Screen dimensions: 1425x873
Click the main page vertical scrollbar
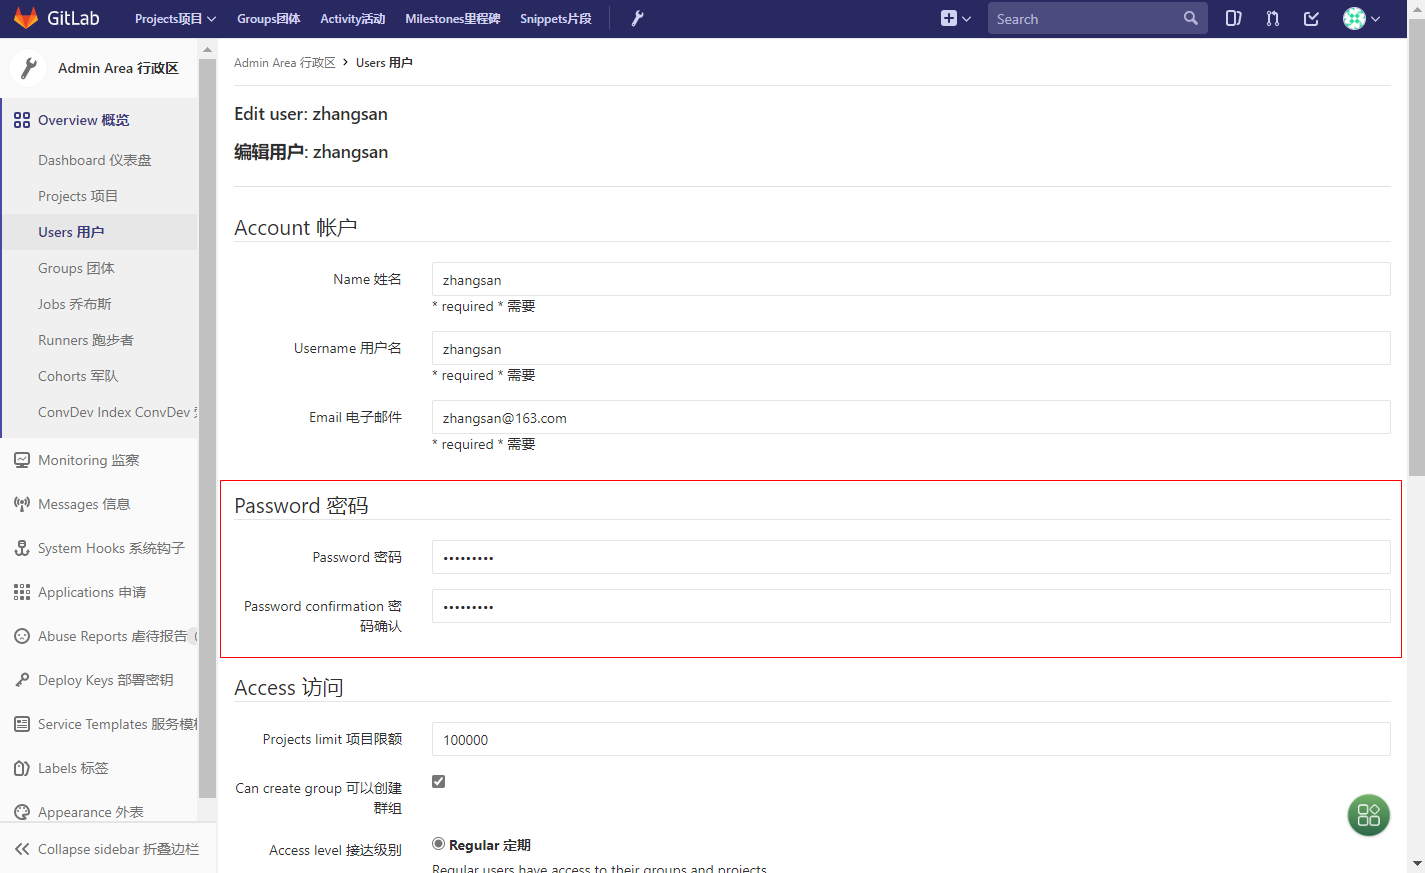[x=1416, y=248]
